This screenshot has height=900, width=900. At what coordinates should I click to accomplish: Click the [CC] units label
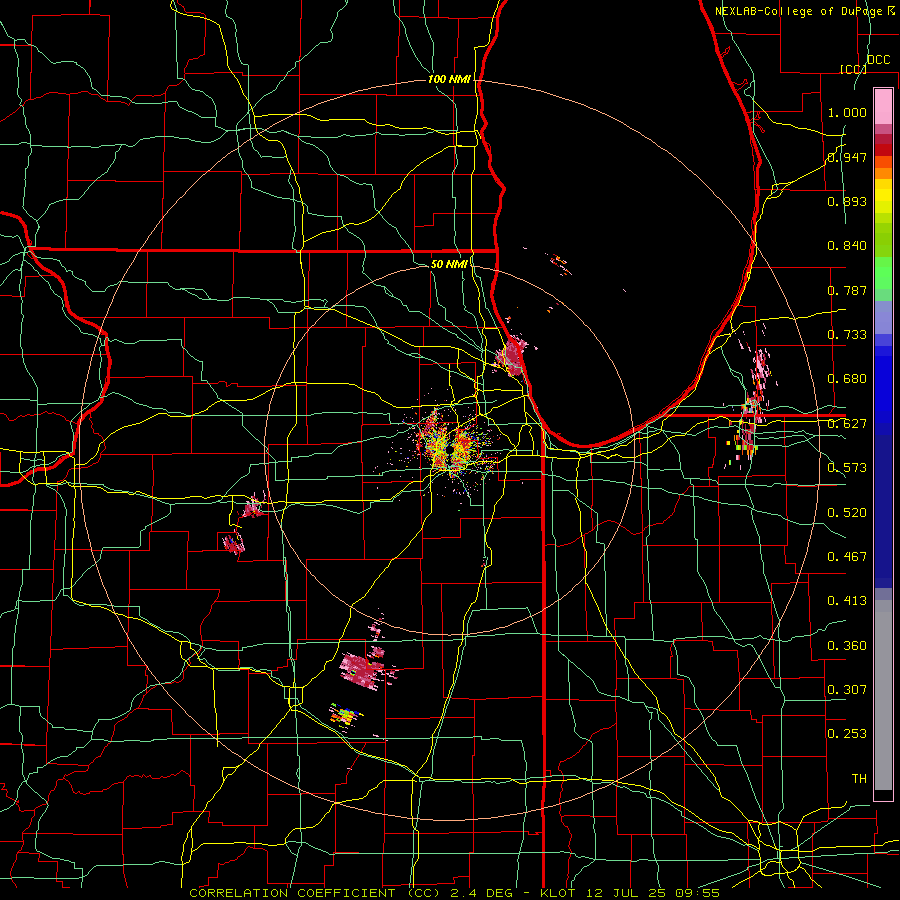point(853,69)
